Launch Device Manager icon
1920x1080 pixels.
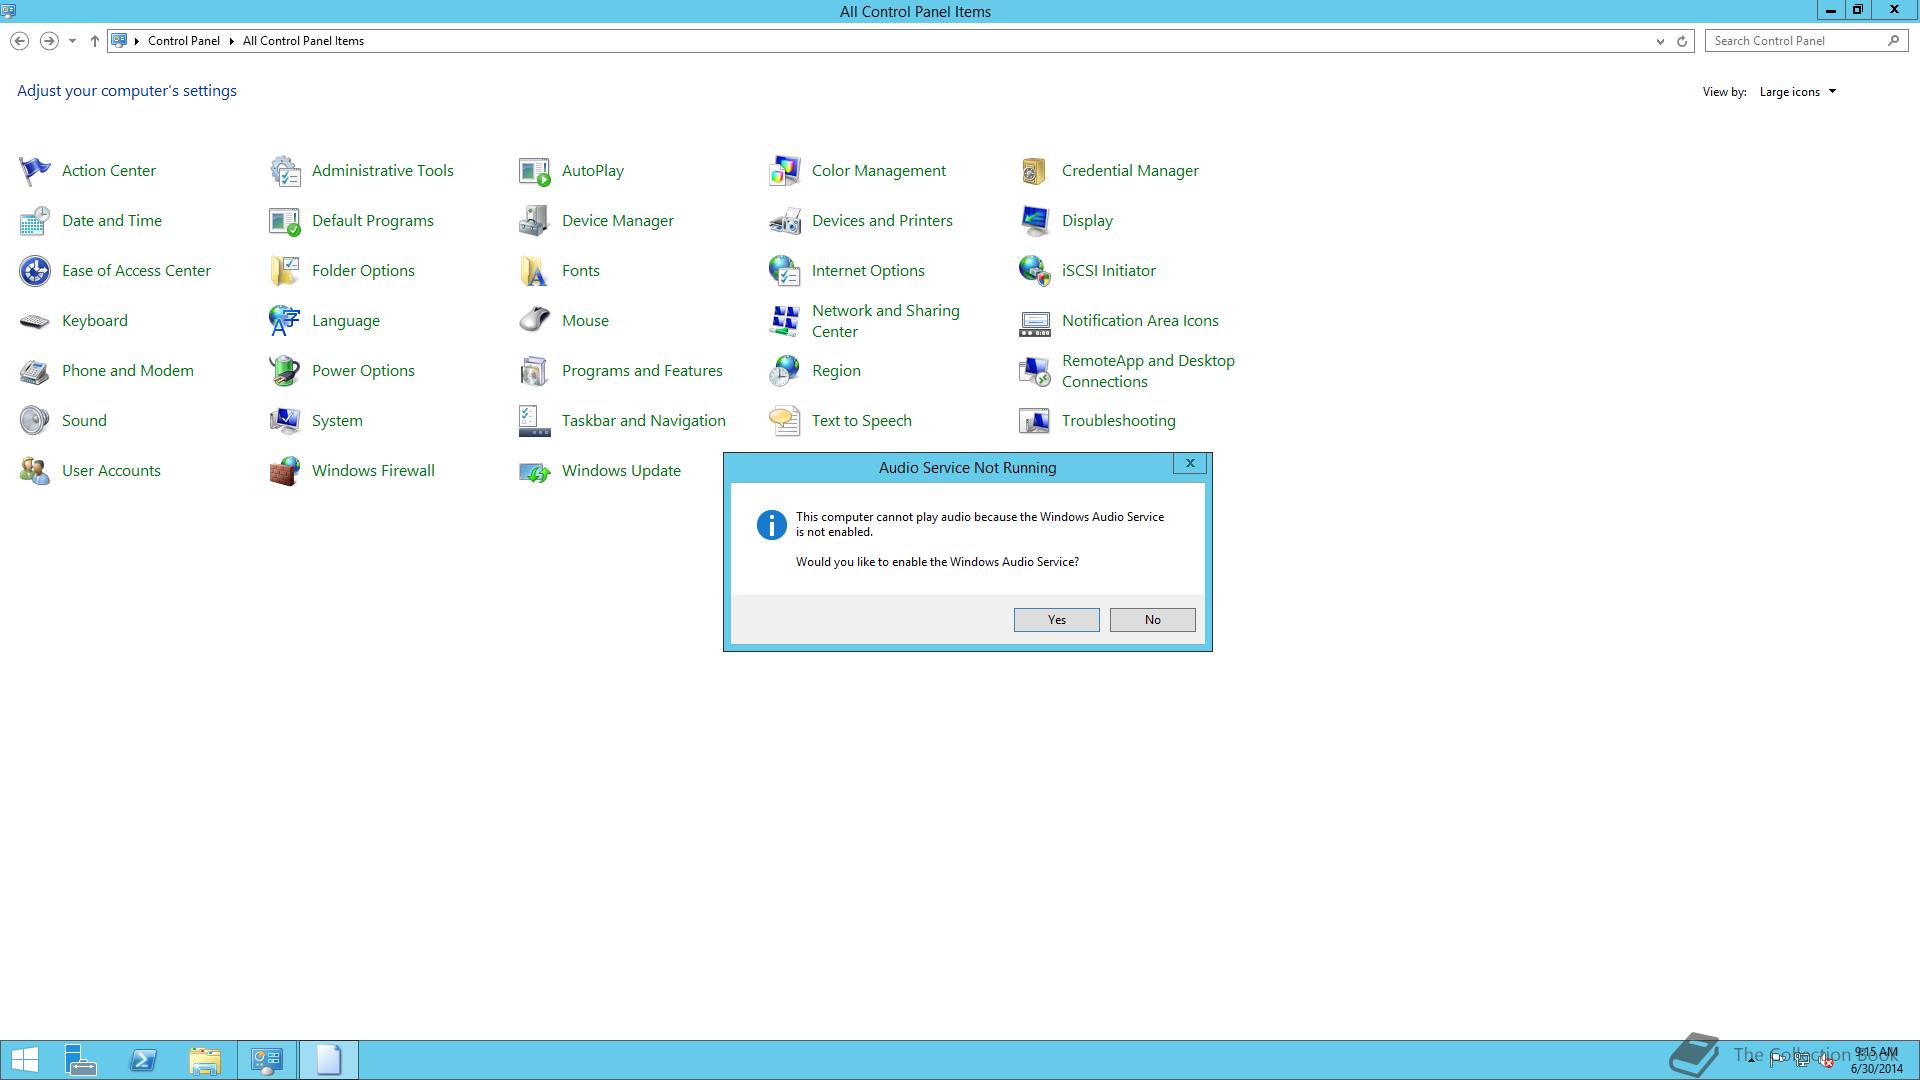[535, 221]
